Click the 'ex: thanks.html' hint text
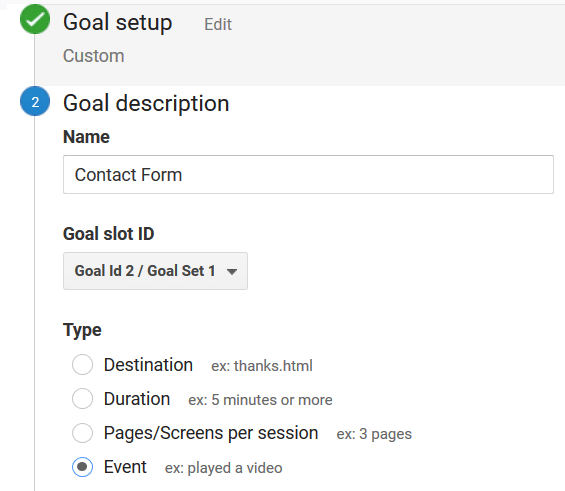The height and width of the screenshot is (491, 565). coord(262,366)
